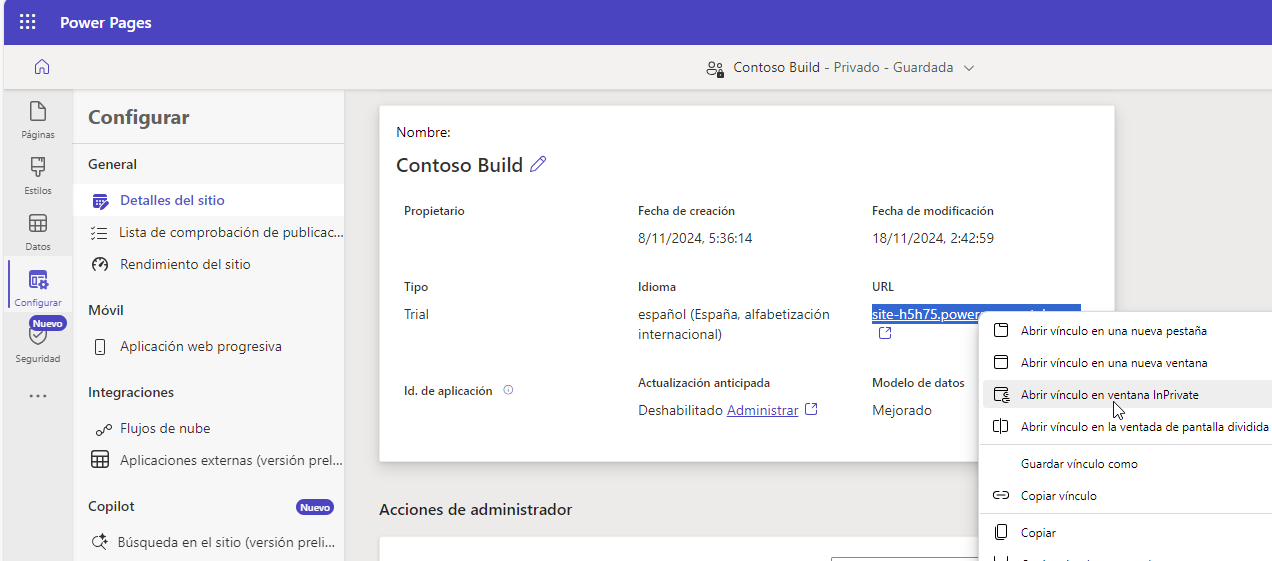1272x561 pixels.
Task: Click the site visibility people-lock icon
Action: pyautogui.click(x=714, y=68)
